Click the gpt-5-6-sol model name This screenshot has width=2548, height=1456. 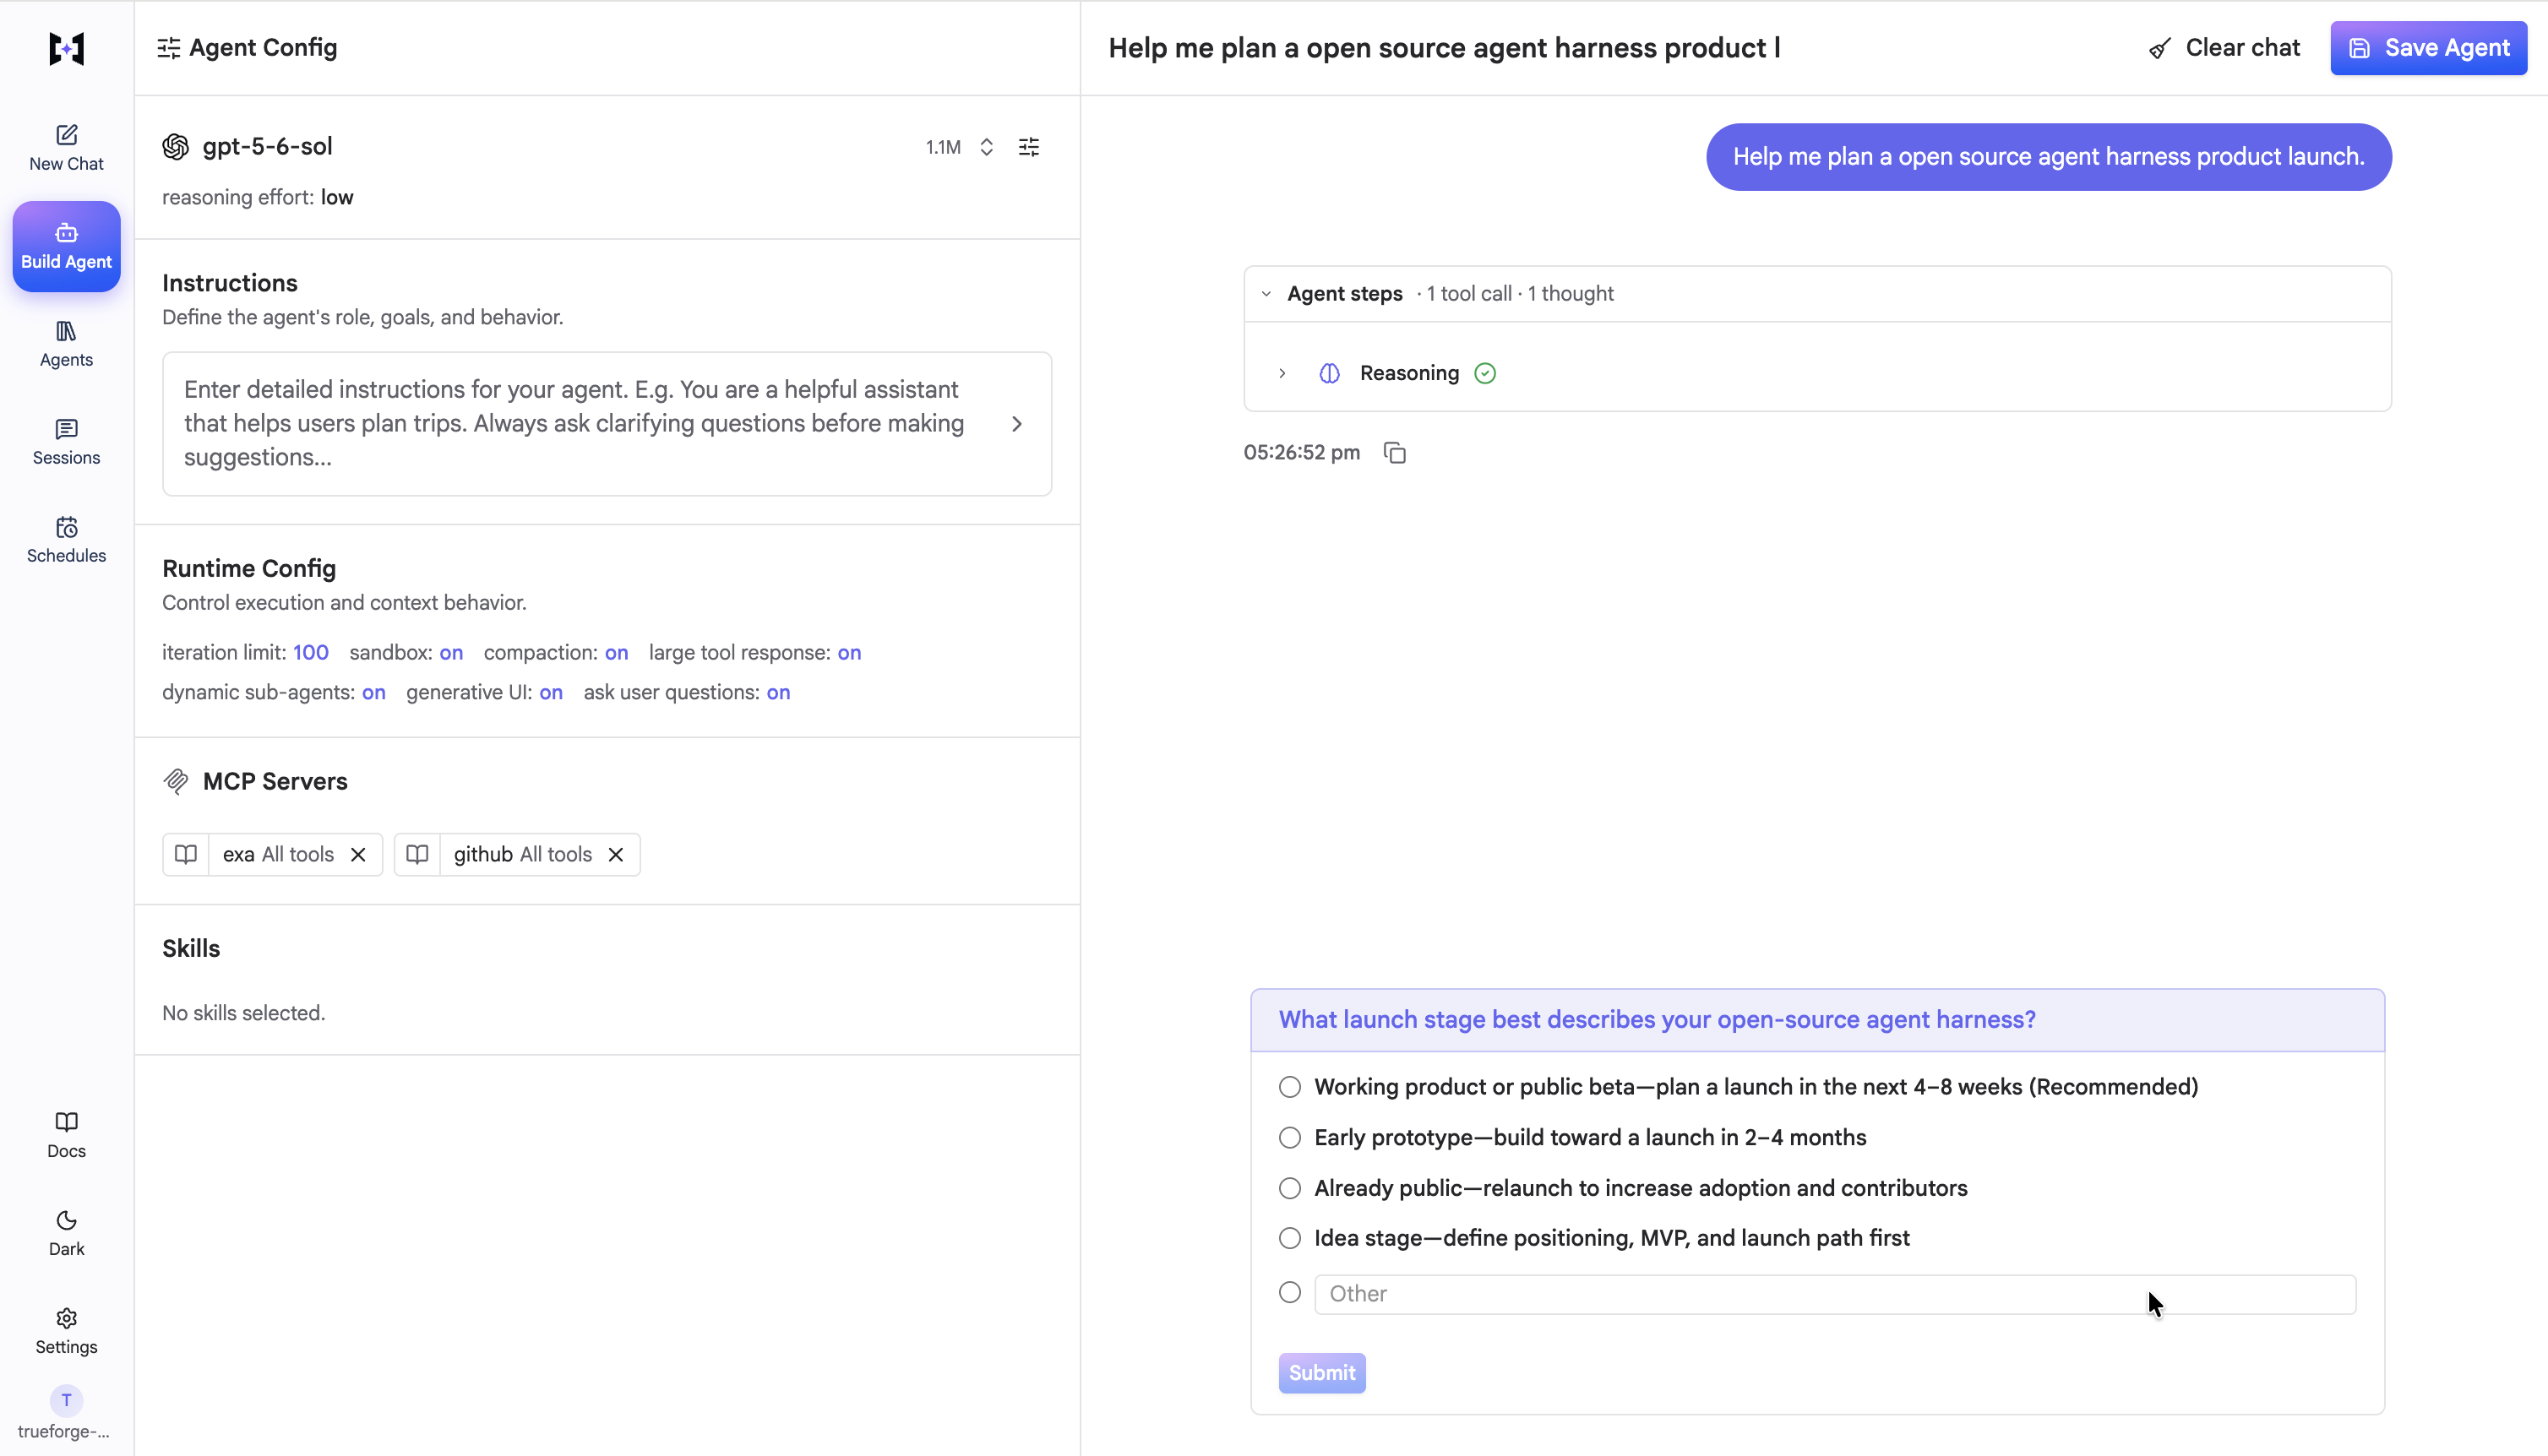tap(267, 146)
